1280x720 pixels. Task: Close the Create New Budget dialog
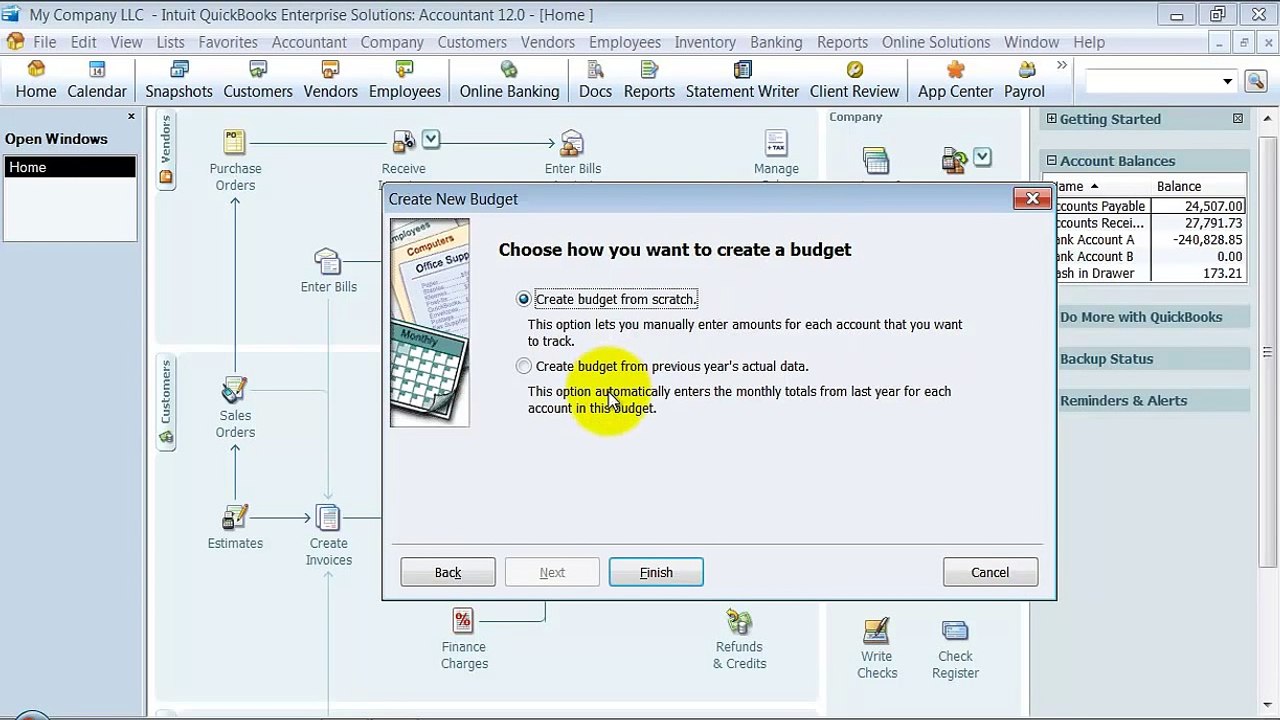pos(1032,199)
